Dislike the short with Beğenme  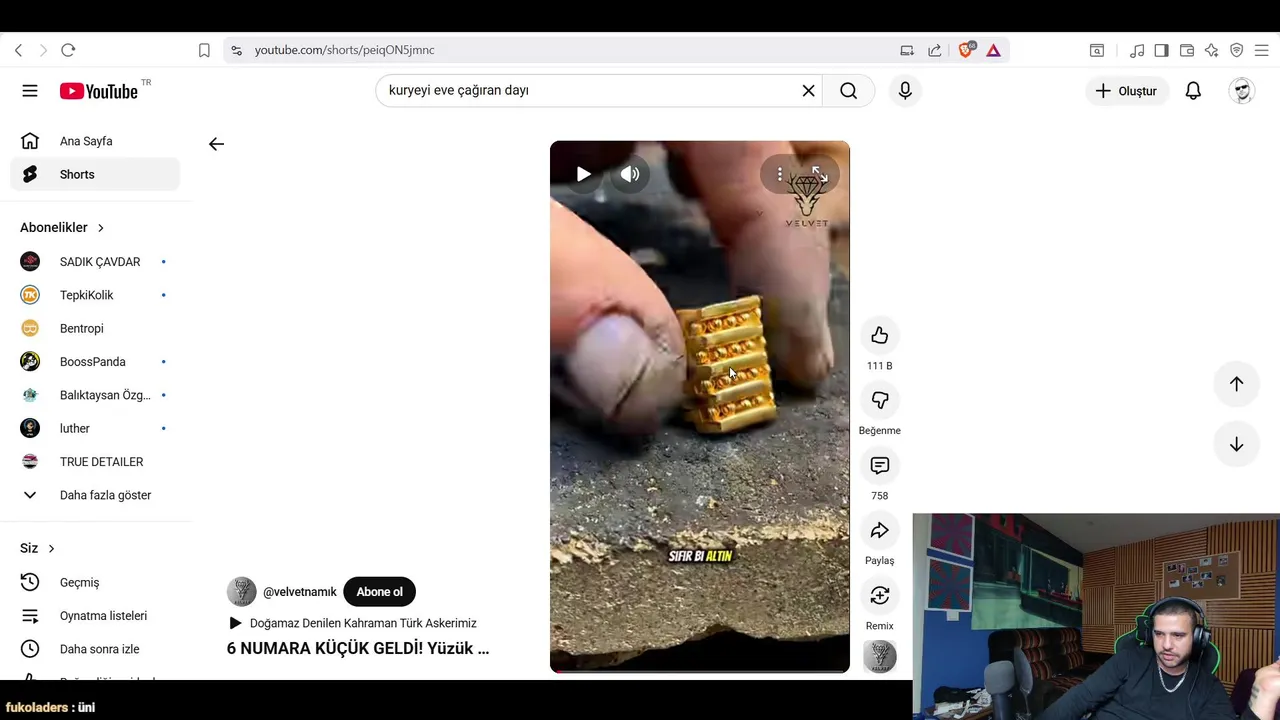click(880, 400)
